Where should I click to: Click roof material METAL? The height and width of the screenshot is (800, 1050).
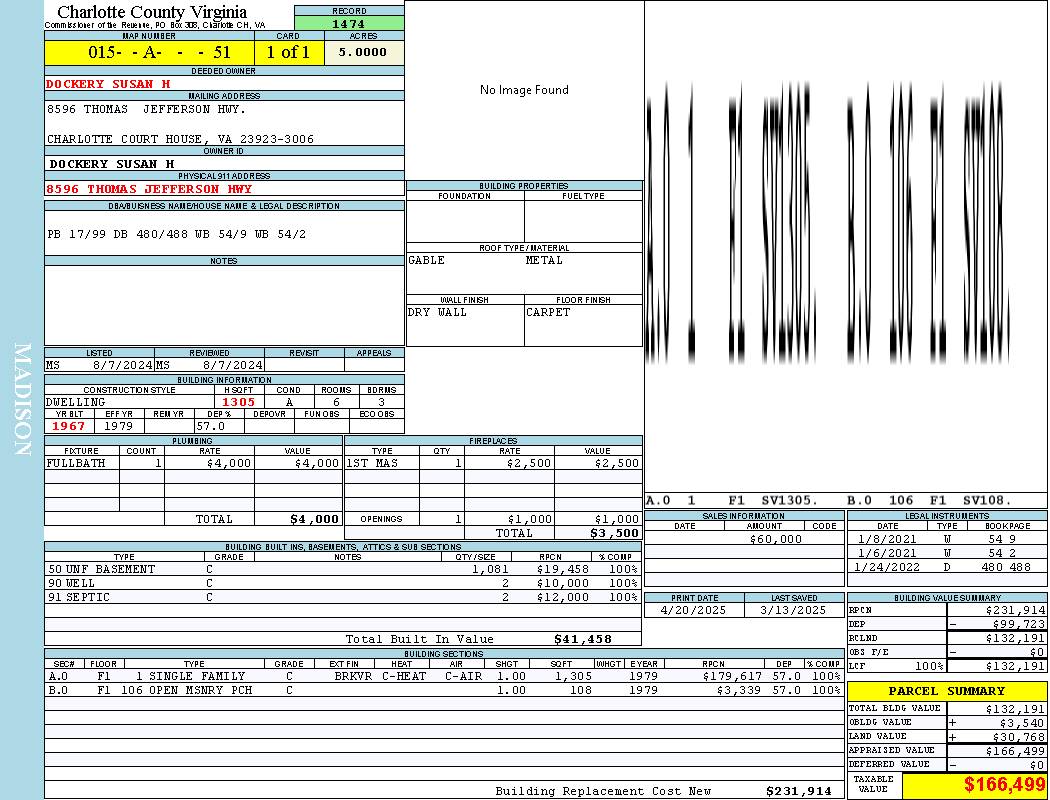(x=544, y=260)
